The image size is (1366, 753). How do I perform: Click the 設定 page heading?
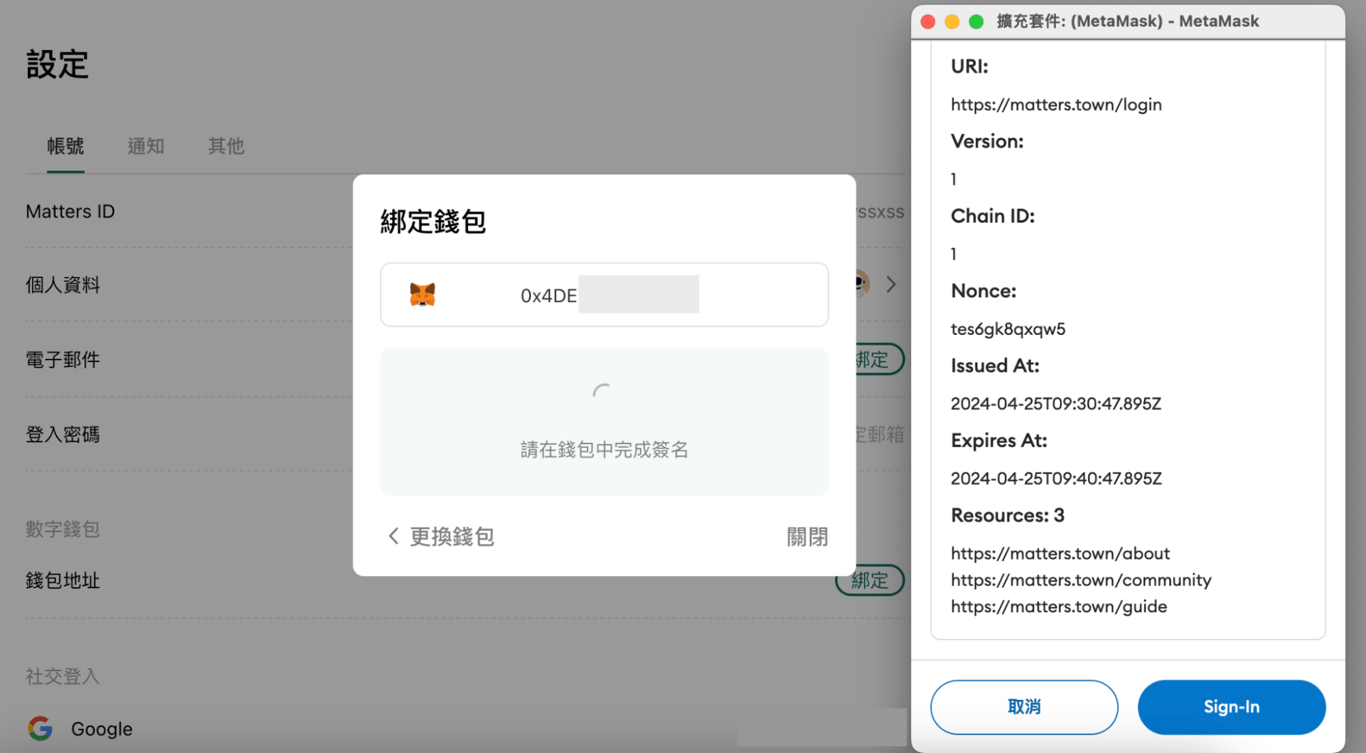coord(57,65)
